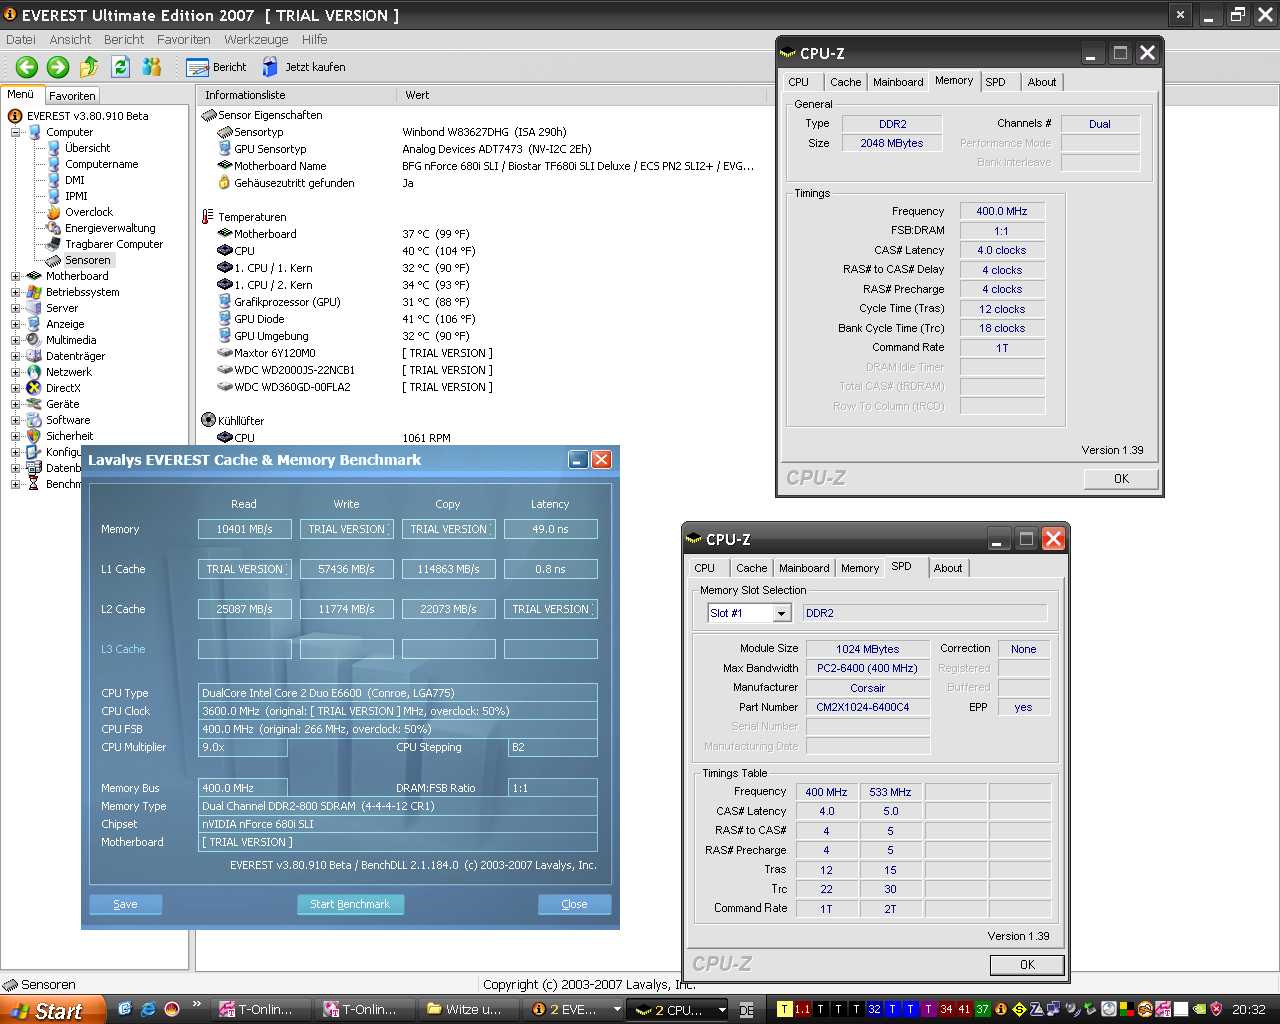The height and width of the screenshot is (1024, 1280).
Task: Select Sensoren tree entry
Action: 88,260
